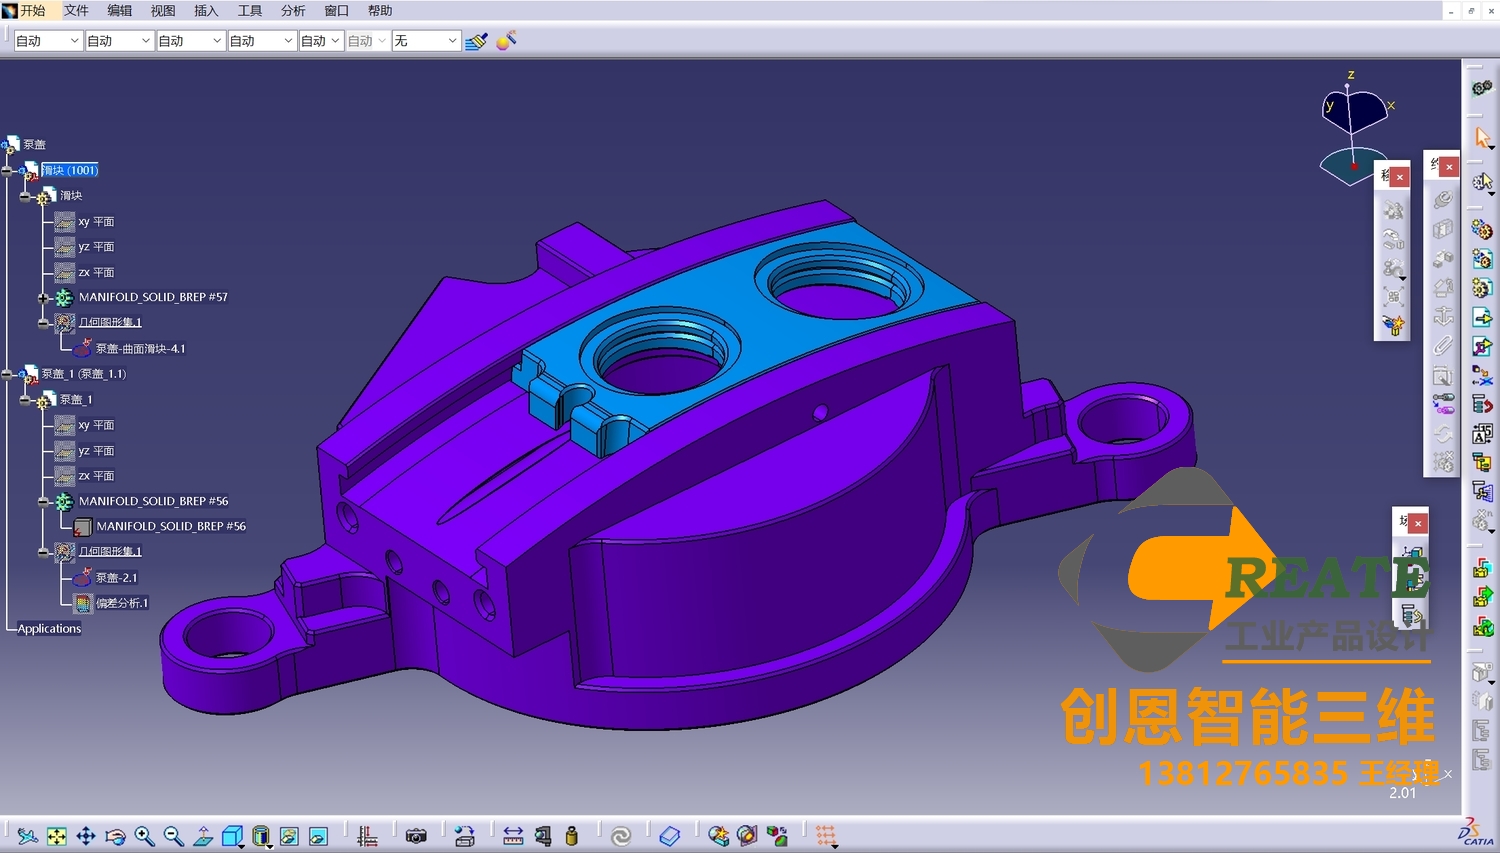Open the 插入 menu

pos(206,11)
